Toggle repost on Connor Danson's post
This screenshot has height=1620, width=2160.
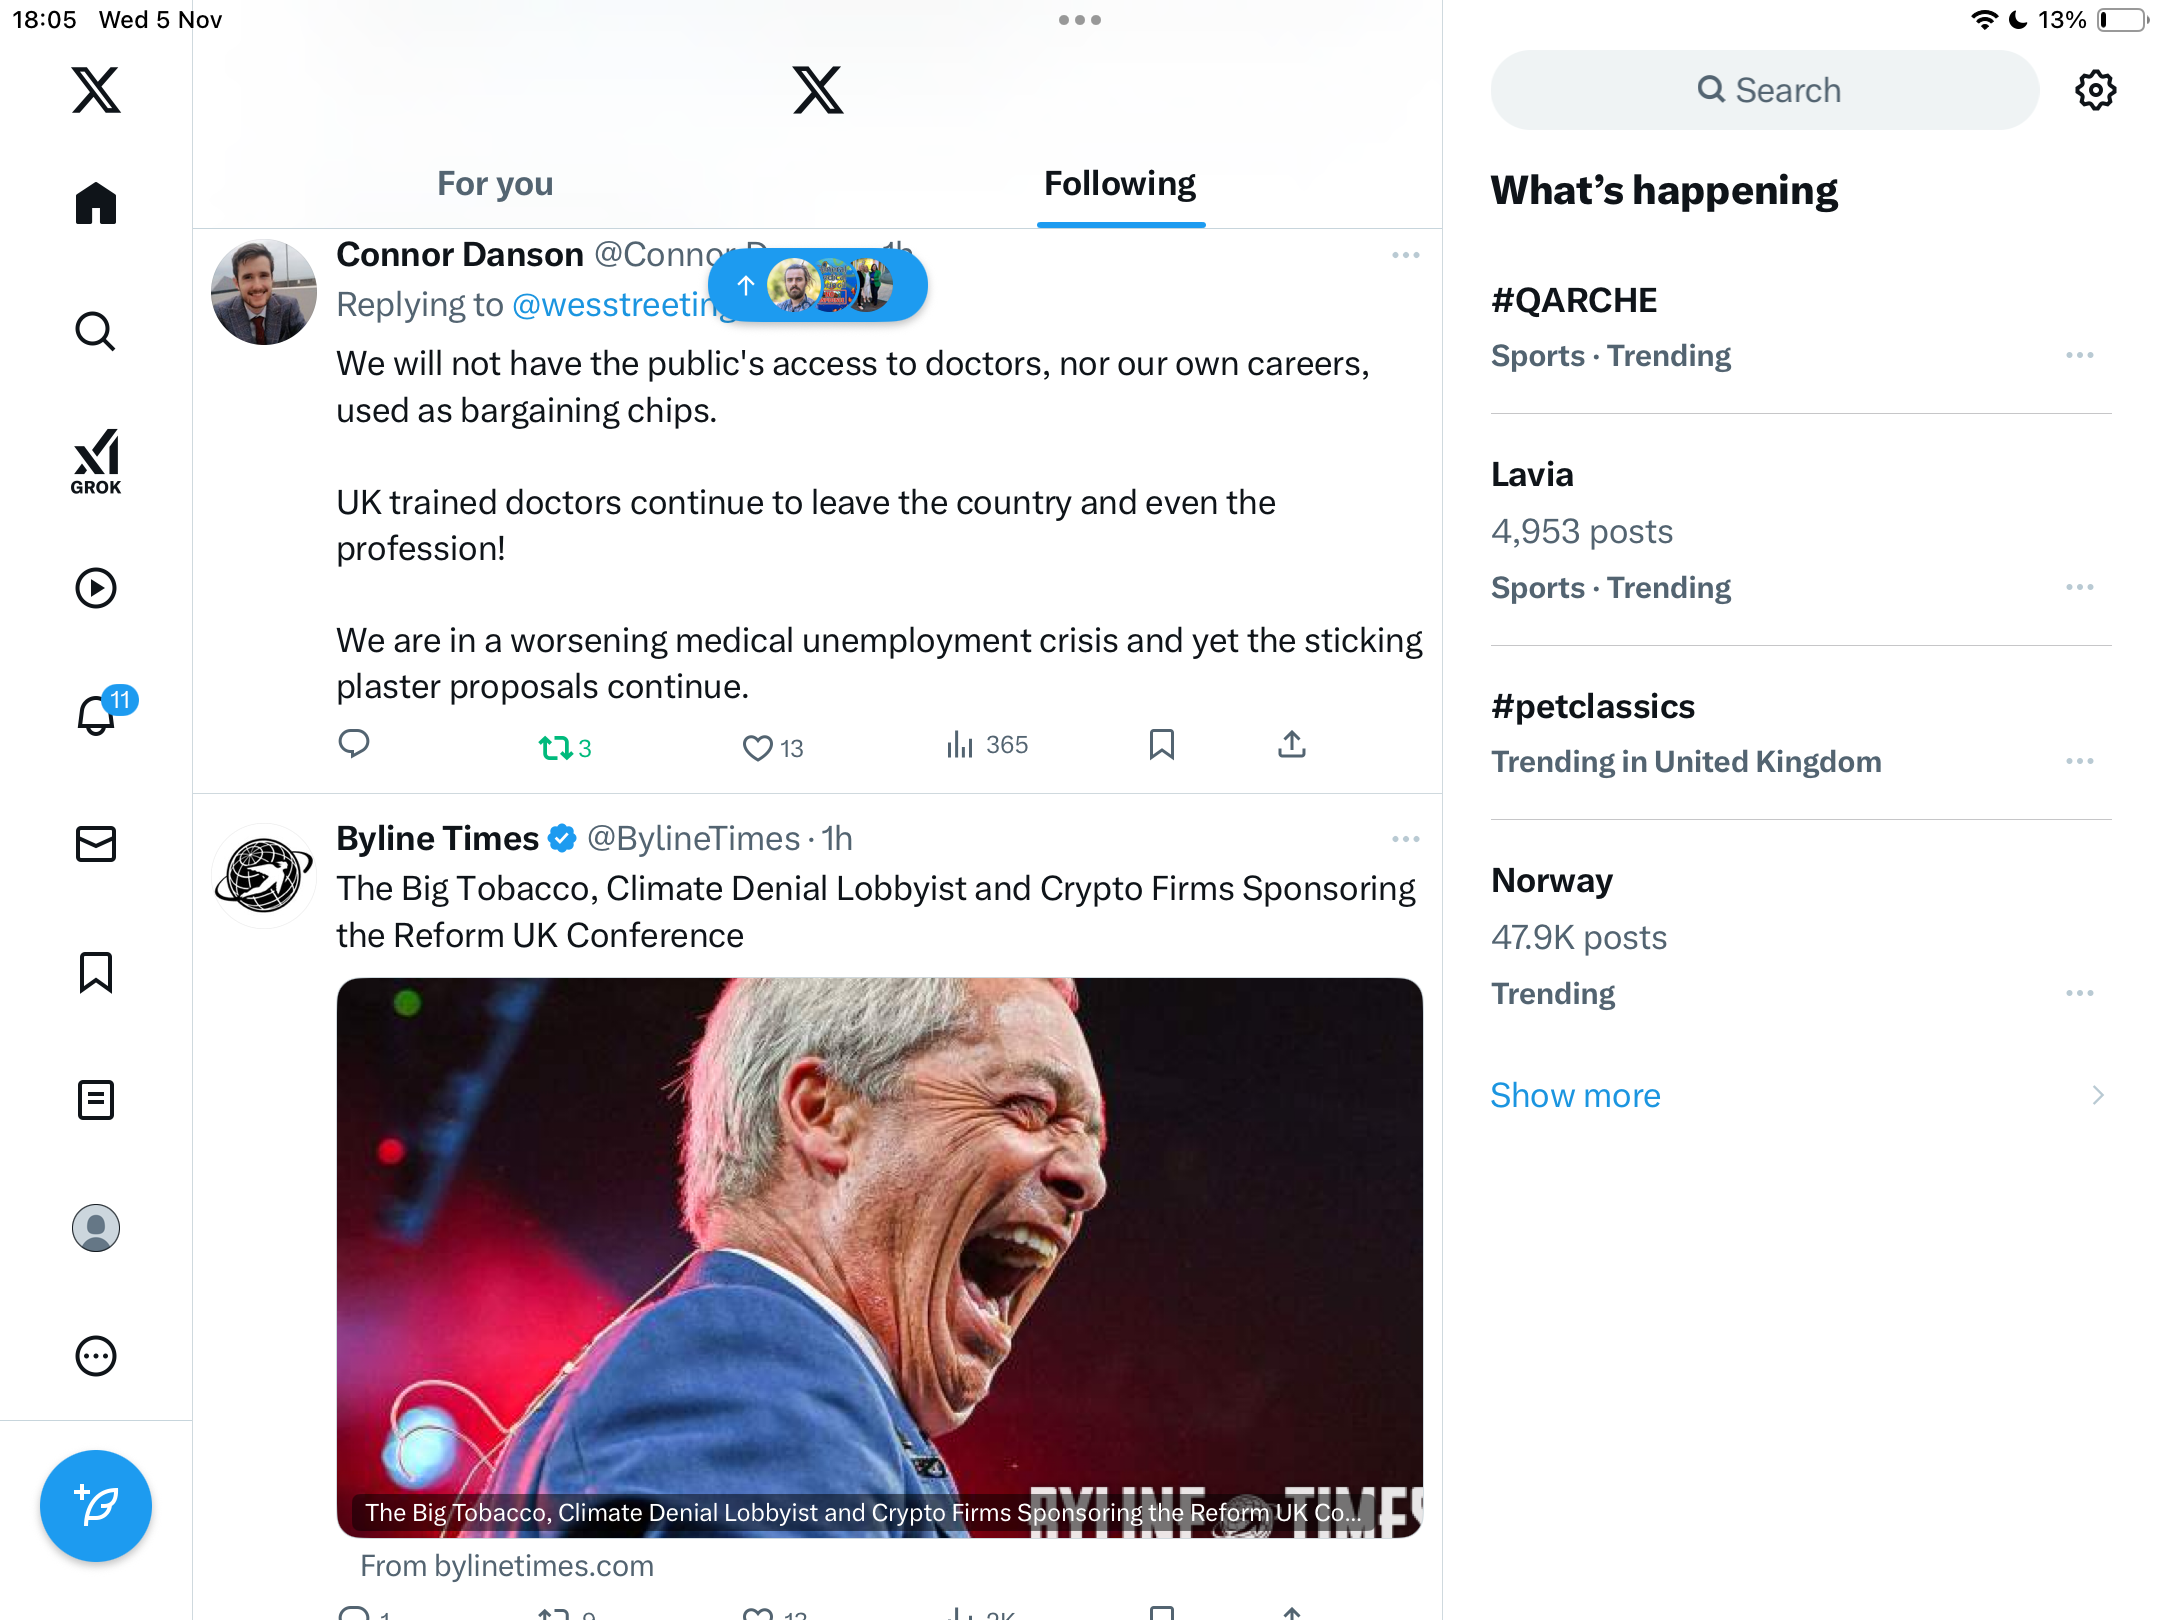click(555, 747)
